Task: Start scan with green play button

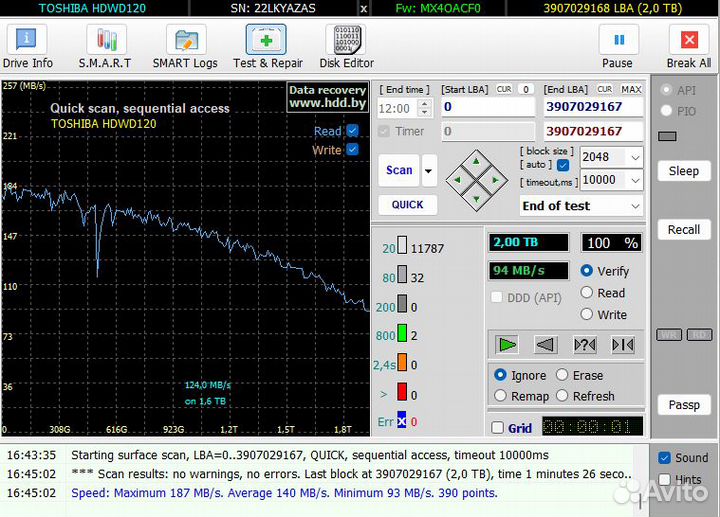Action: click(x=507, y=344)
